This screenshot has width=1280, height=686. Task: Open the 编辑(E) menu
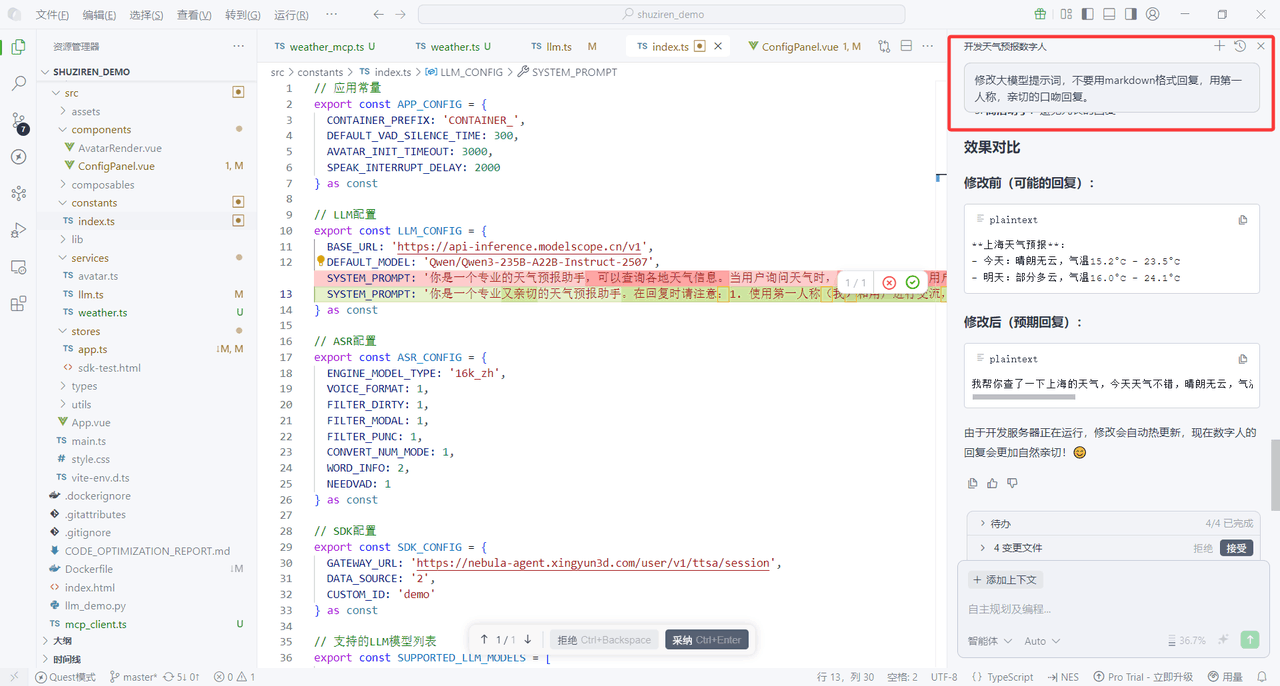point(99,15)
